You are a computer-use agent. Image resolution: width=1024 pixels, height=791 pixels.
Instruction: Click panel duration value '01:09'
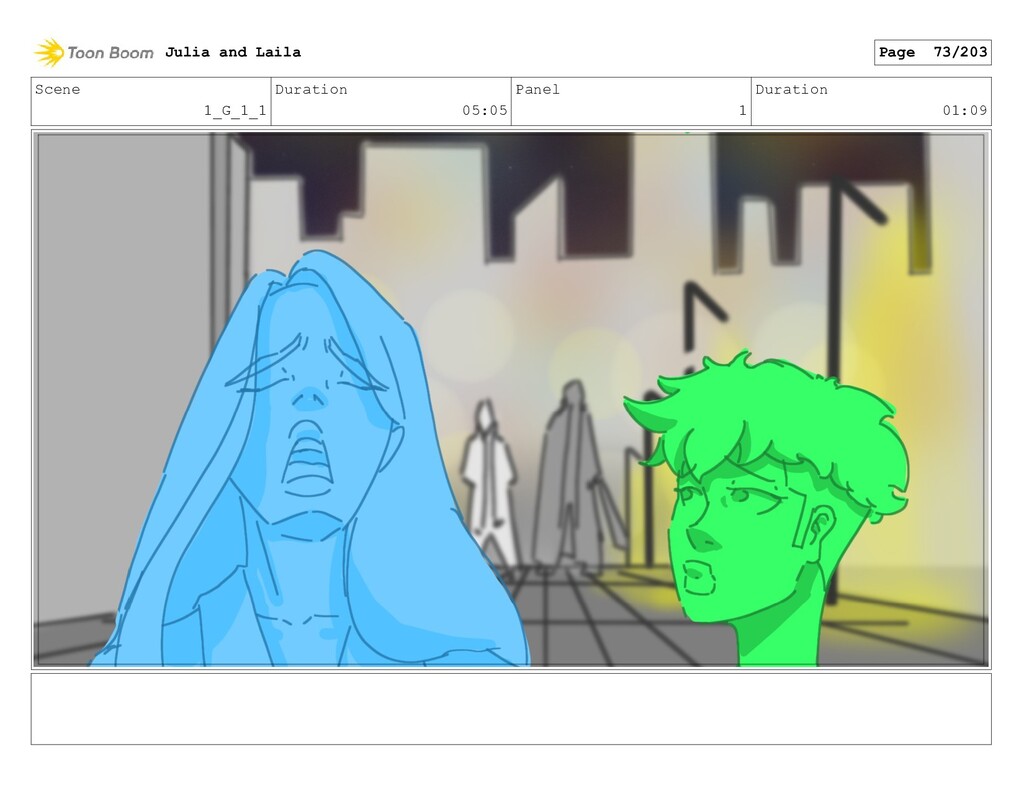[x=965, y=110]
